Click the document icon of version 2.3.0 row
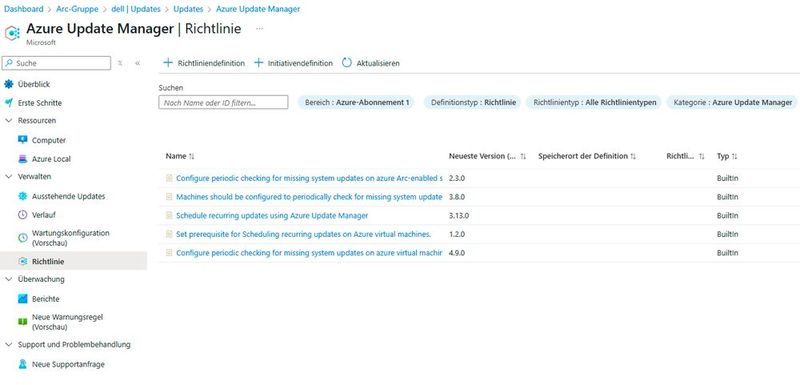Image resolution: width=800 pixels, height=385 pixels. click(x=169, y=178)
